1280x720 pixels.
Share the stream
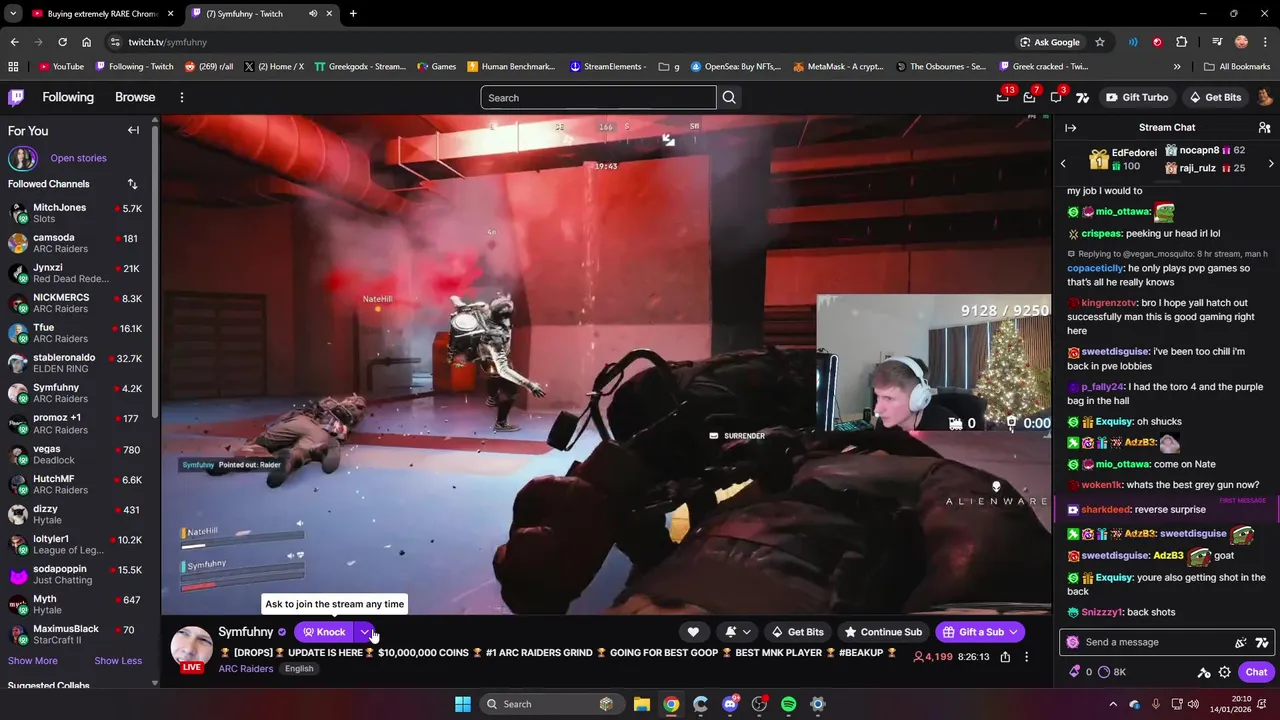(x=1005, y=657)
